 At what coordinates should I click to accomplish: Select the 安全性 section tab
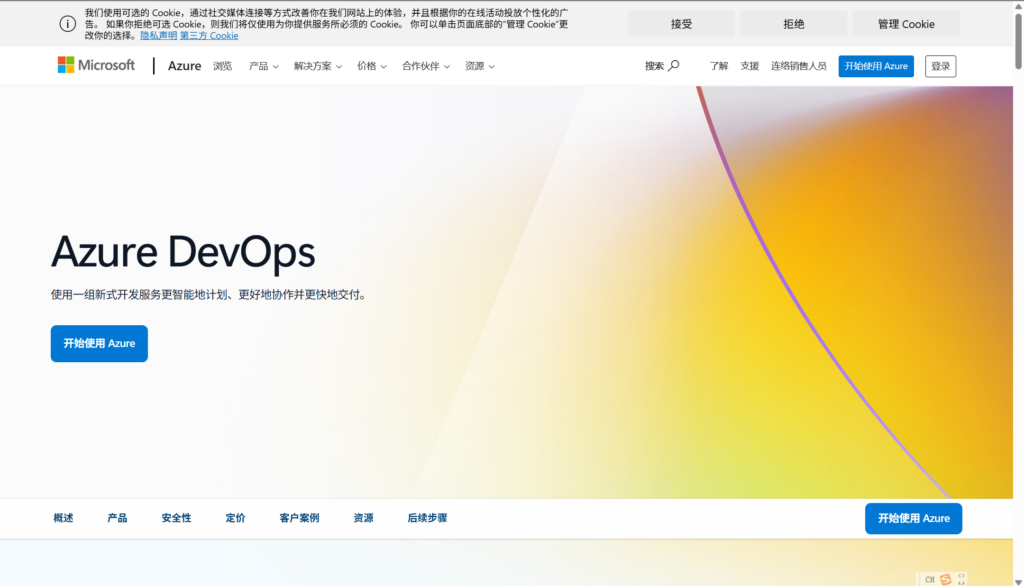point(176,518)
